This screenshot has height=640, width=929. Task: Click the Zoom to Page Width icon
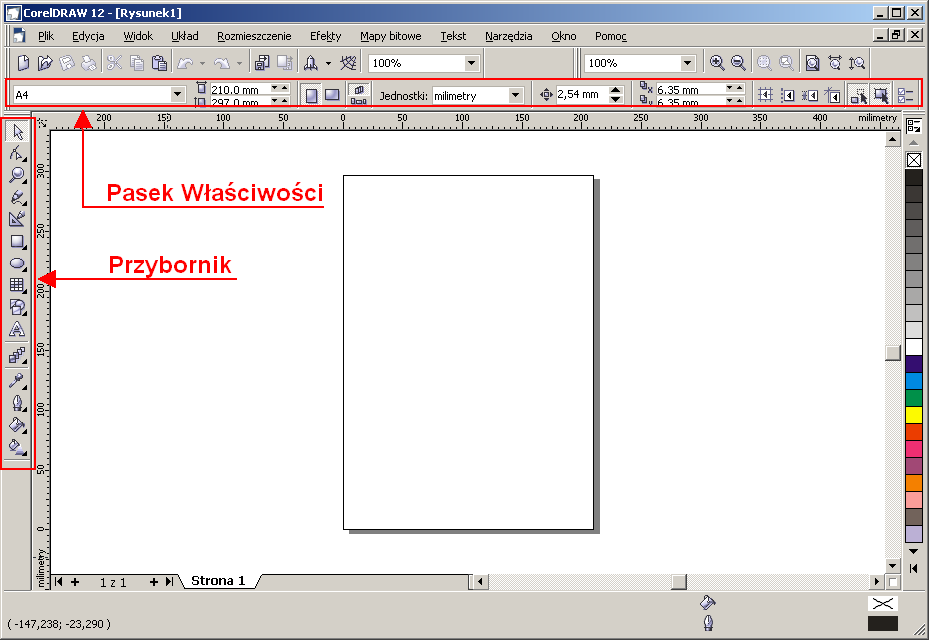(x=835, y=63)
